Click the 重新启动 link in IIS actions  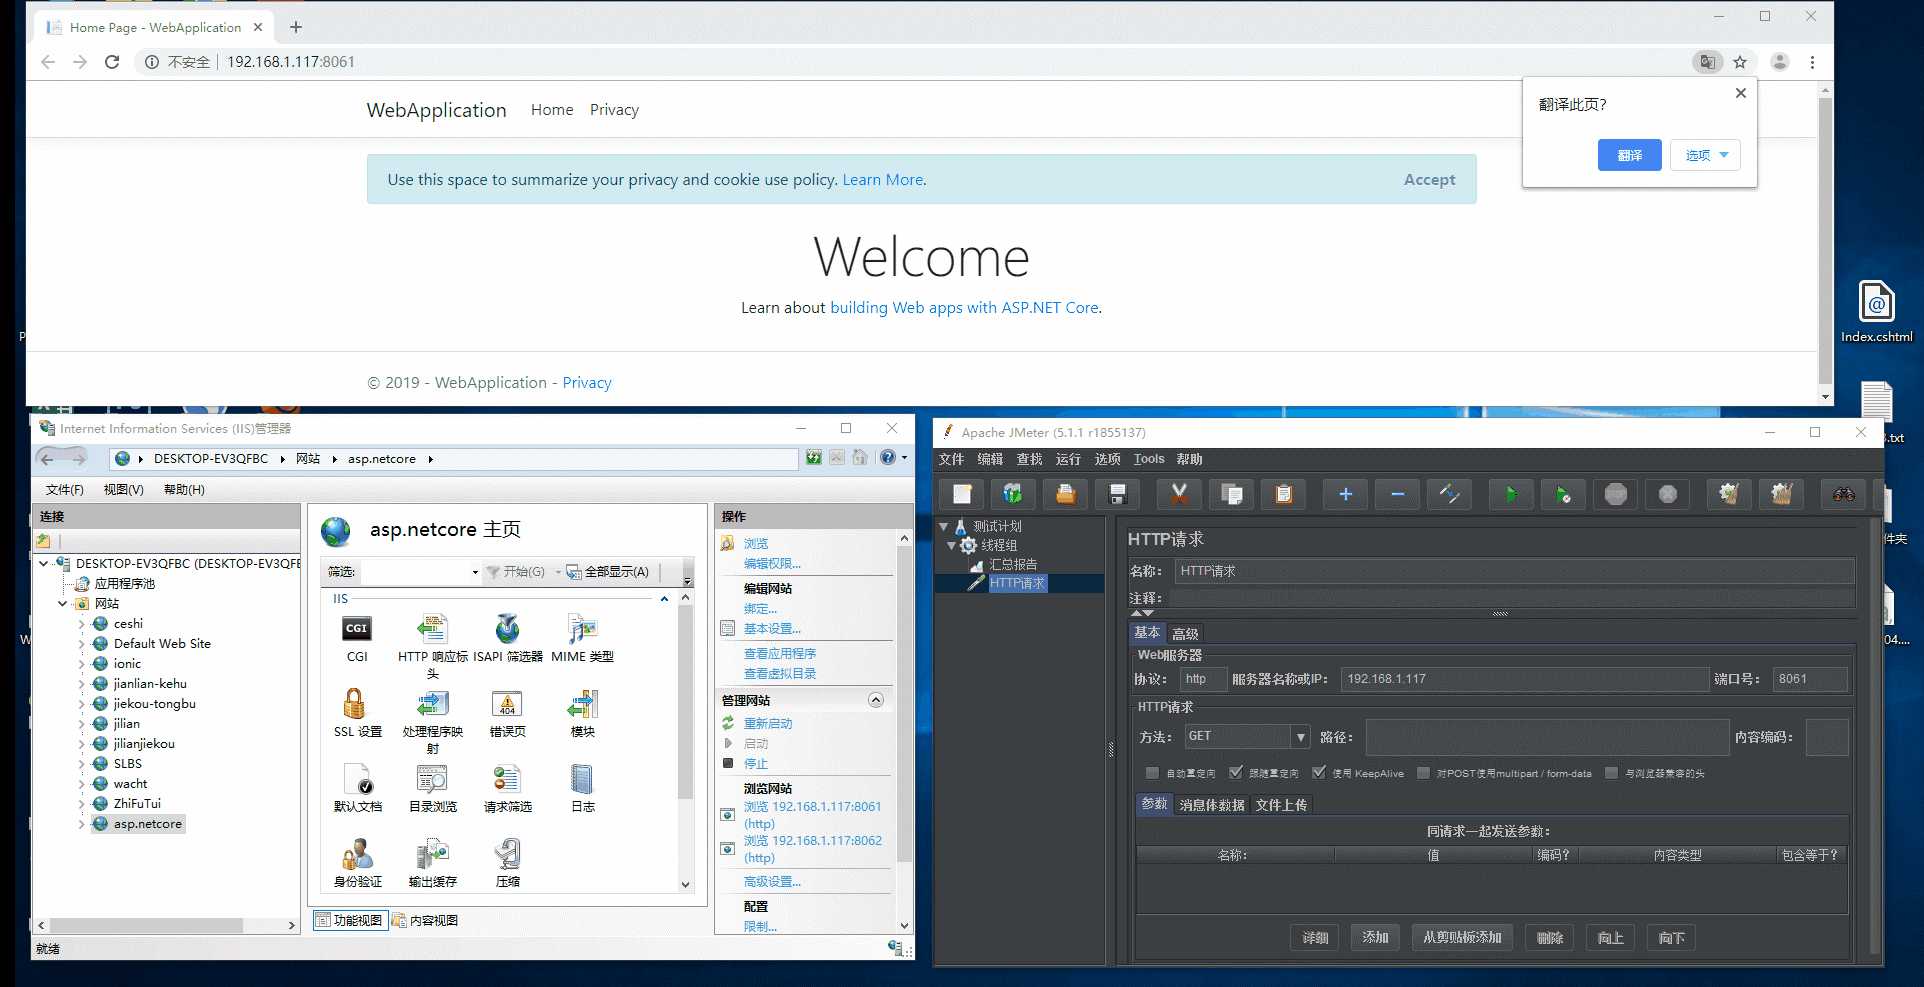[768, 724]
